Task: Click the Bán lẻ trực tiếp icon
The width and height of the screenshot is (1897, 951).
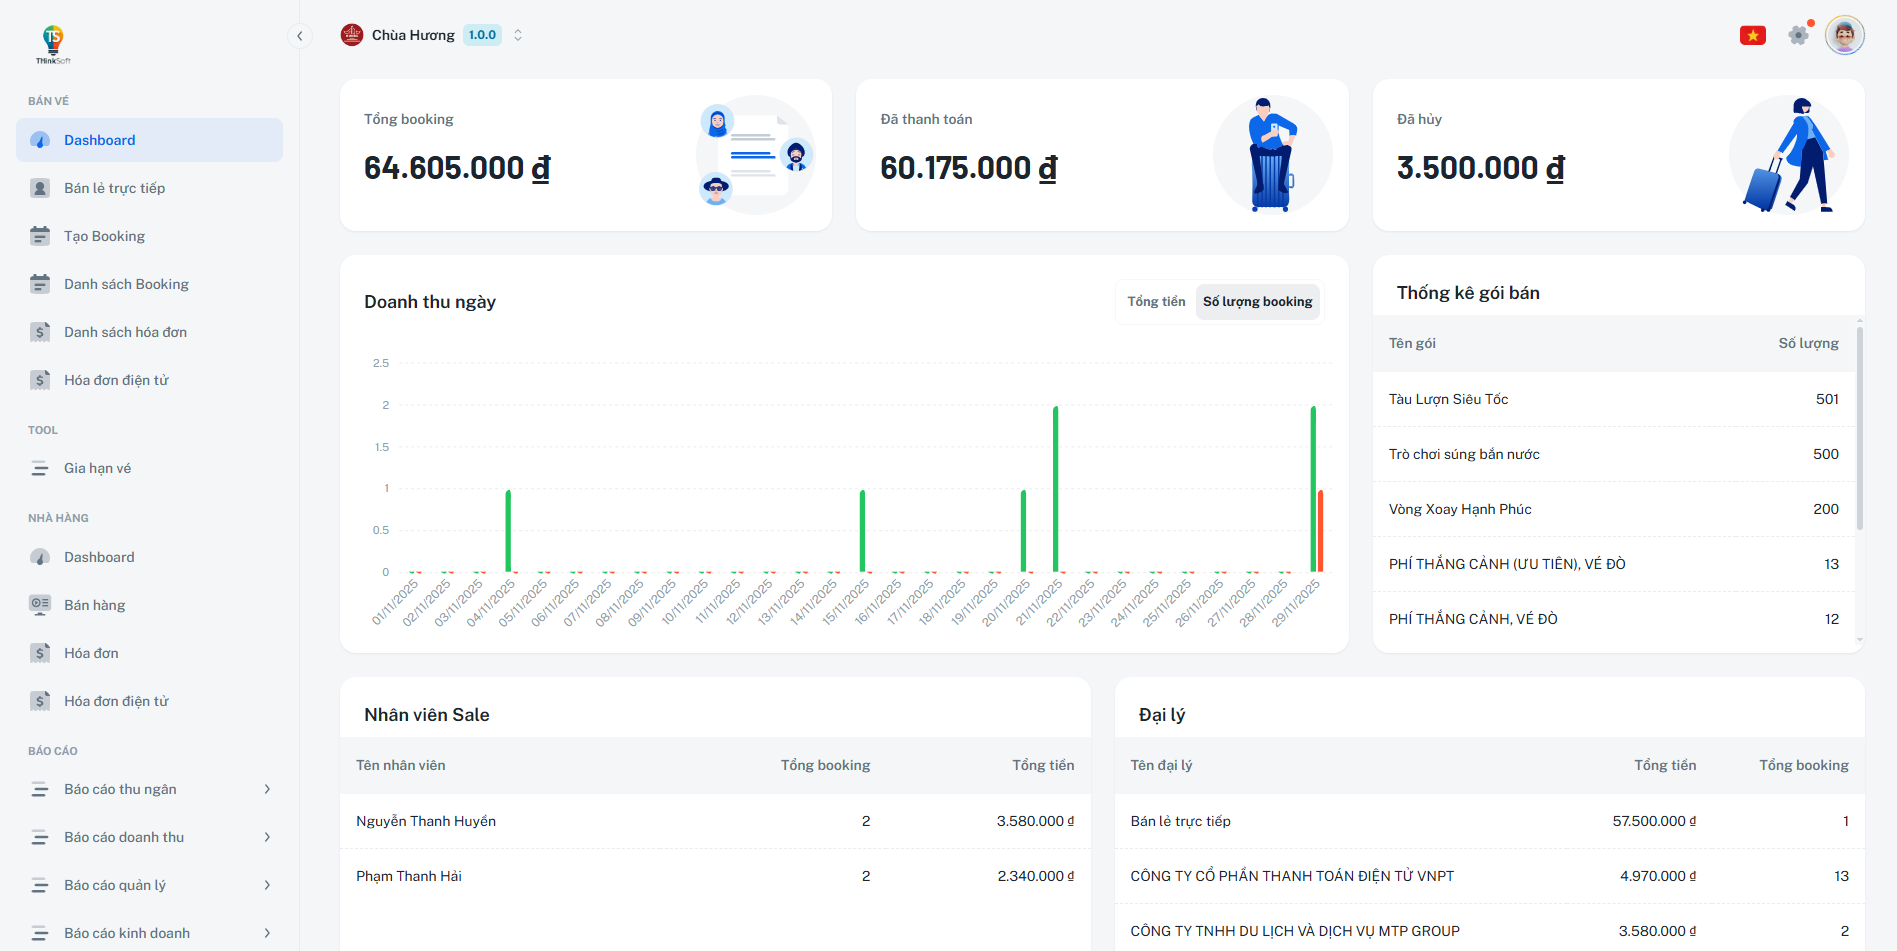Action: (40, 187)
